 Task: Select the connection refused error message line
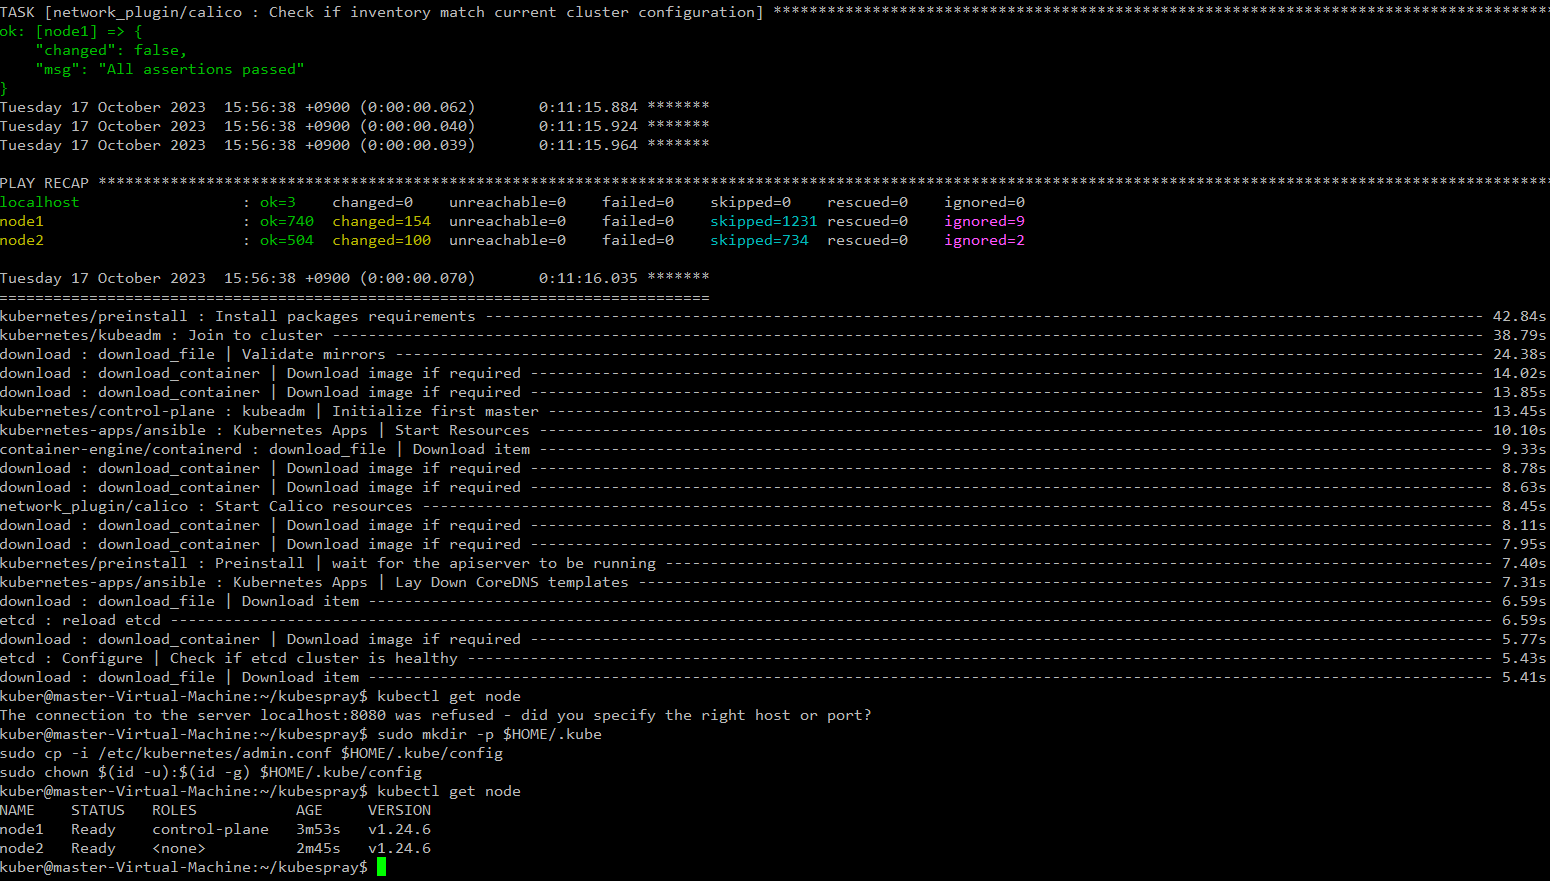tap(436, 715)
